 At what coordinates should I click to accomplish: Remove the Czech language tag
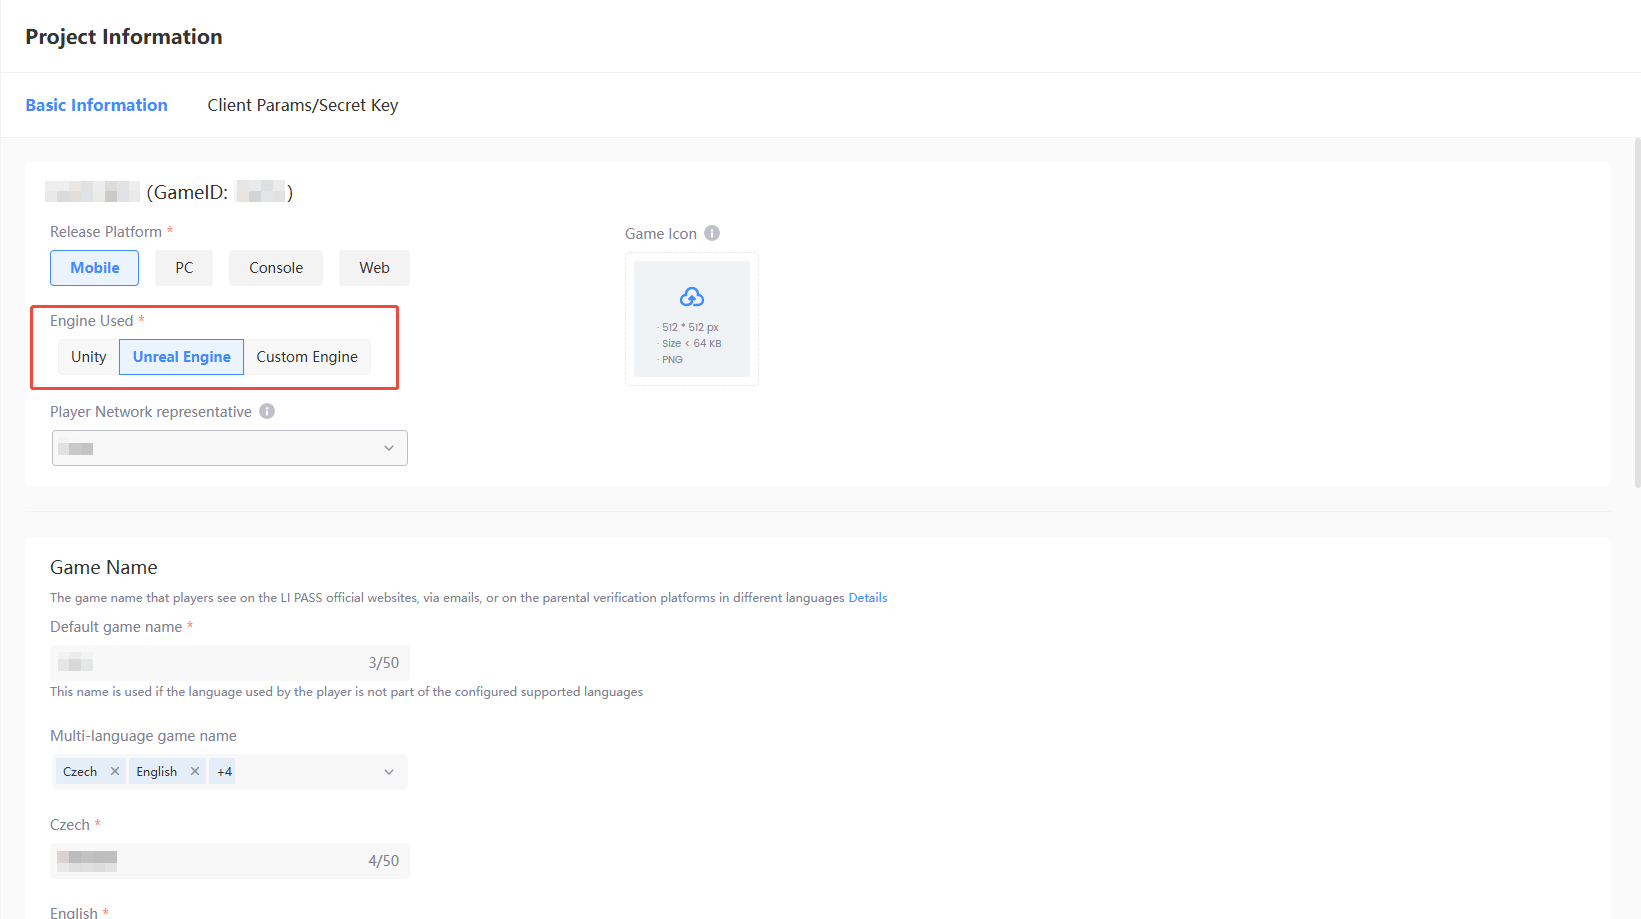pos(115,771)
